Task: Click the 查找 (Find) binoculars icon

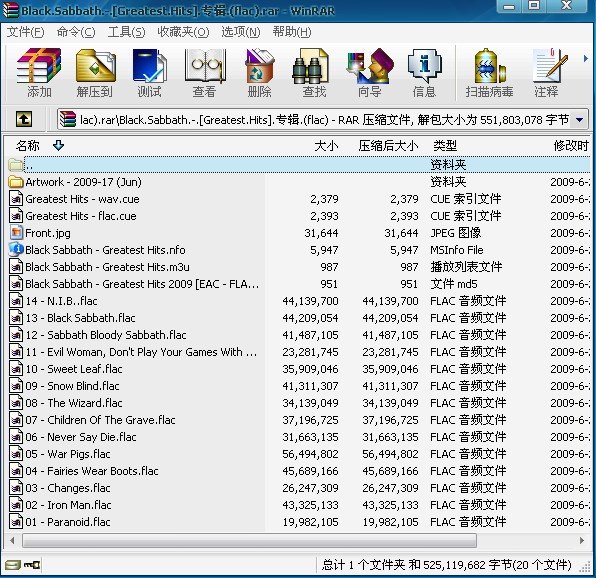Action: click(311, 65)
